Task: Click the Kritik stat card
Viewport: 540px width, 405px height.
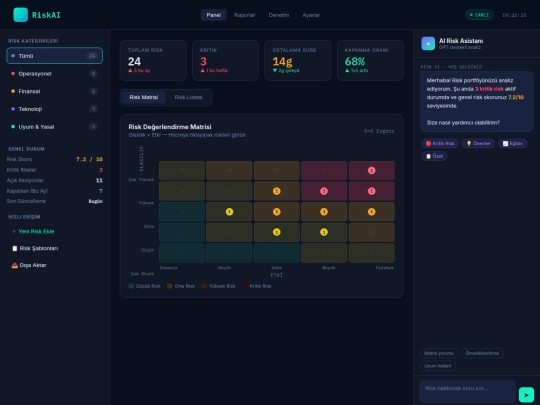Action: click(226, 60)
